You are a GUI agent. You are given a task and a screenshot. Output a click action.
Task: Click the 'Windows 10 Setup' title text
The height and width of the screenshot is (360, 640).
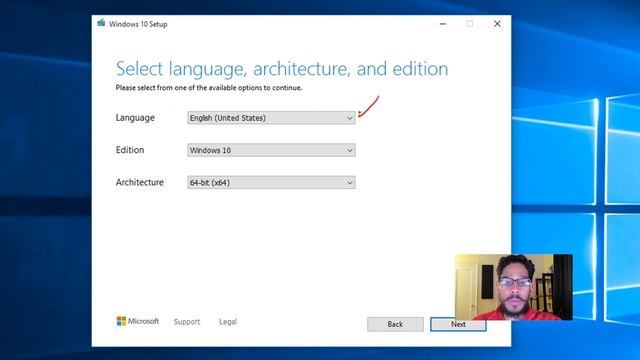pos(138,24)
